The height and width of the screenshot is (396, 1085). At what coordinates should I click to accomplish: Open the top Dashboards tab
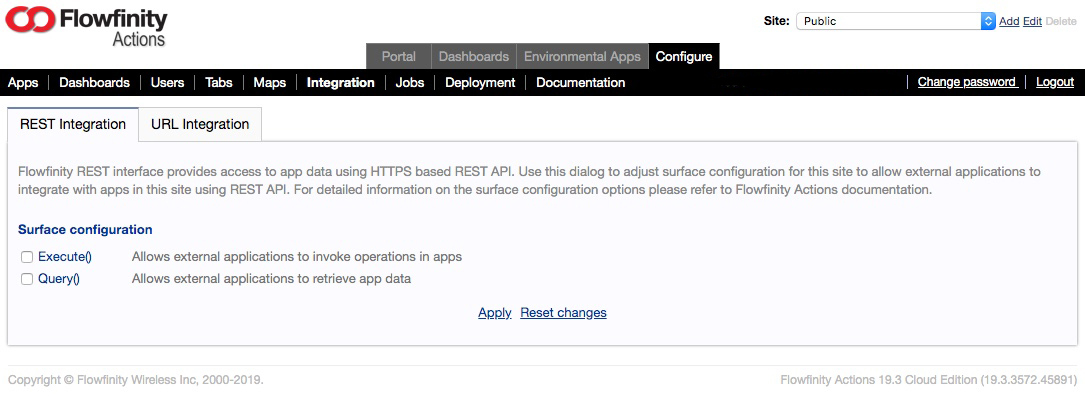tap(474, 57)
